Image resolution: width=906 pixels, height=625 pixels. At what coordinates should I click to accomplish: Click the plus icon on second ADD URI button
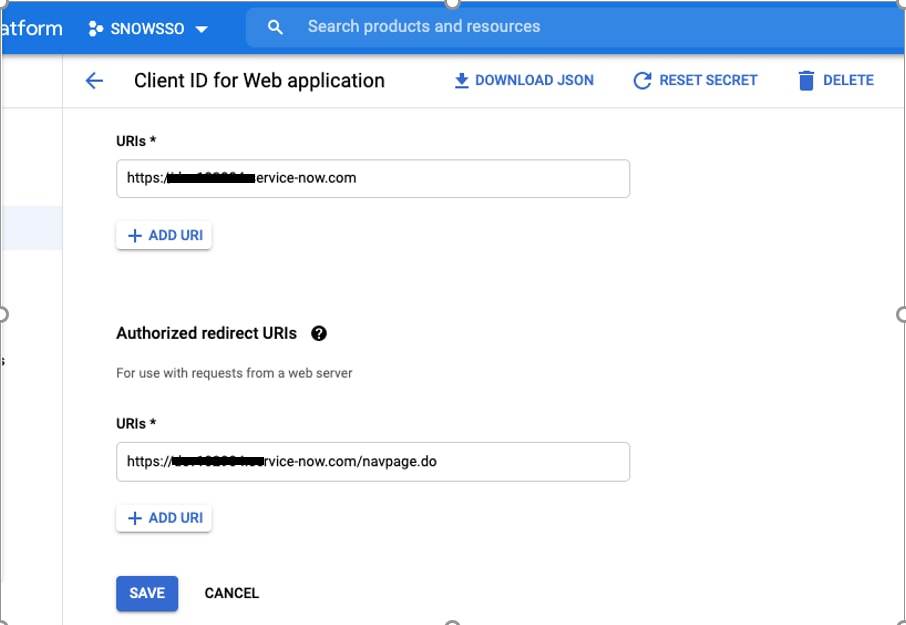tap(133, 518)
